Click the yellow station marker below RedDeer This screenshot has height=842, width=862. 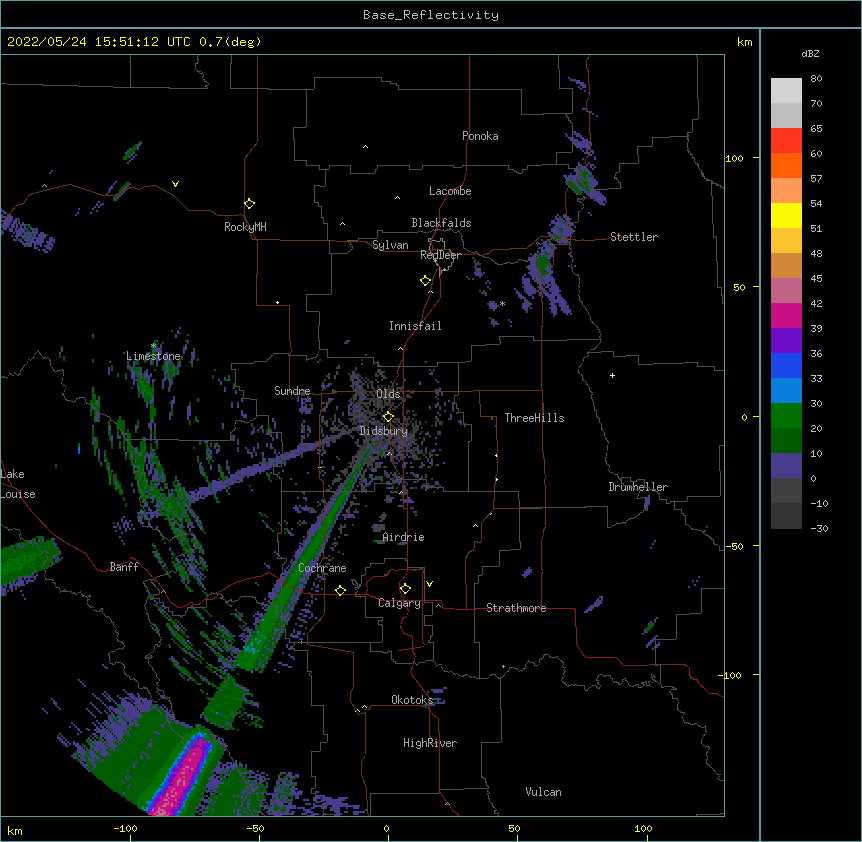coord(425,281)
